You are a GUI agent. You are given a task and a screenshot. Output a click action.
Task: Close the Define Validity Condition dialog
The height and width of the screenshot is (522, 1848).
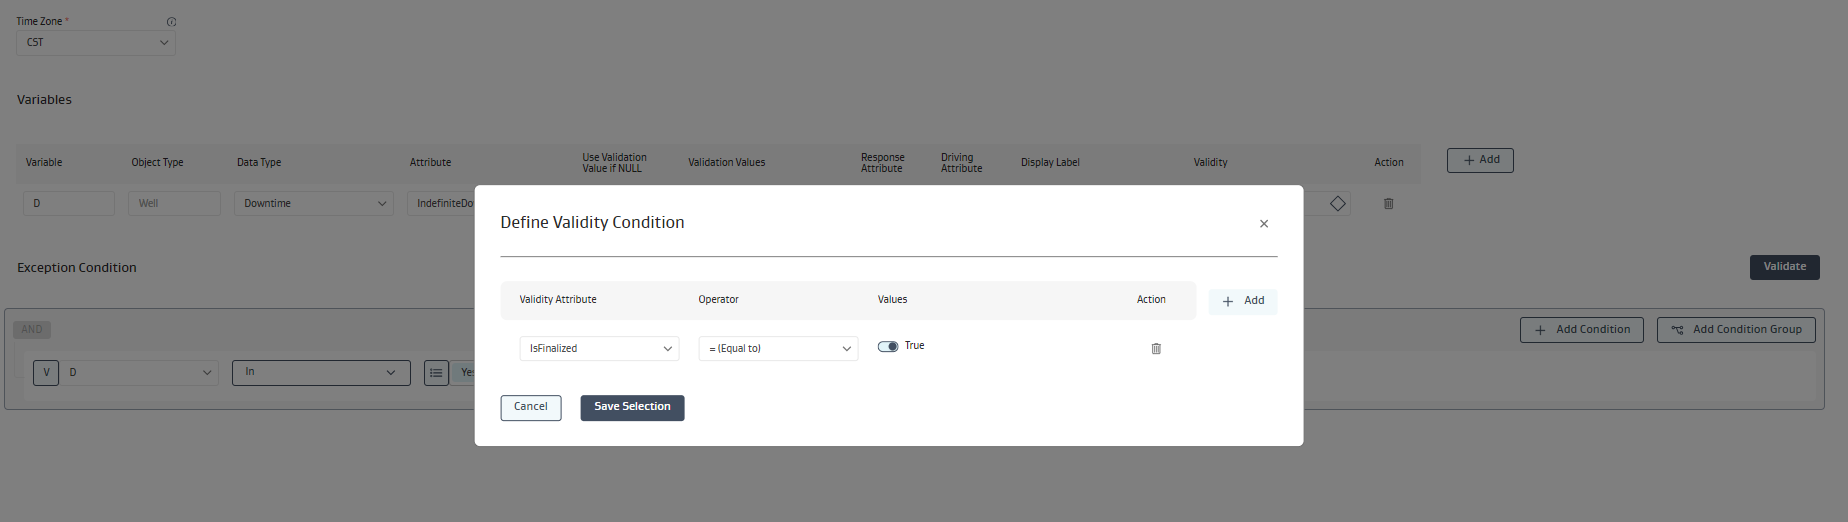pos(1263,224)
